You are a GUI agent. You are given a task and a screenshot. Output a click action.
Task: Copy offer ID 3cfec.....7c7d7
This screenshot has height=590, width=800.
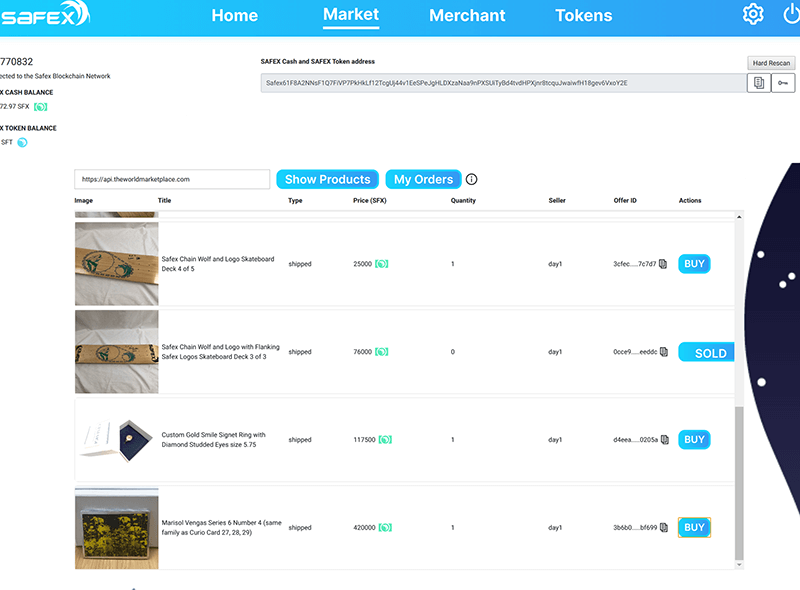(663, 264)
